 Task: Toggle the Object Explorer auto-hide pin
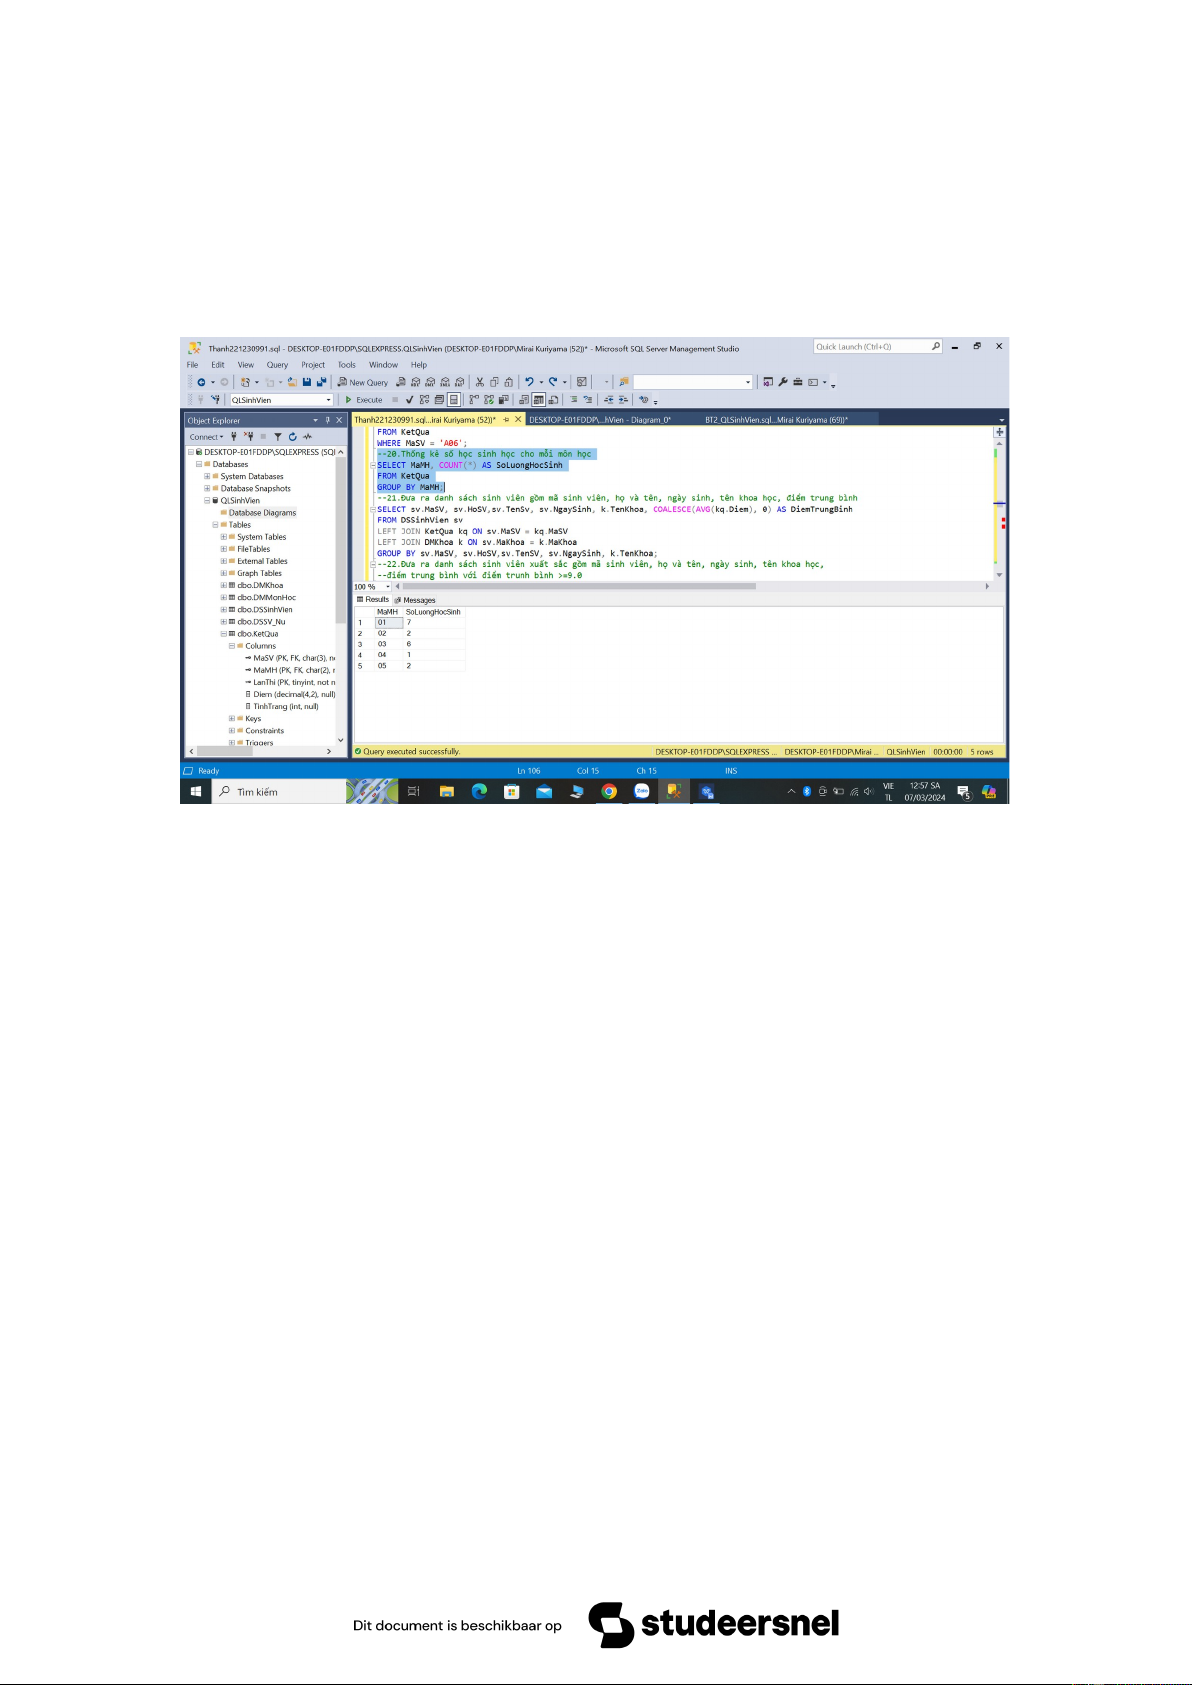pyautogui.click(x=327, y=420)
